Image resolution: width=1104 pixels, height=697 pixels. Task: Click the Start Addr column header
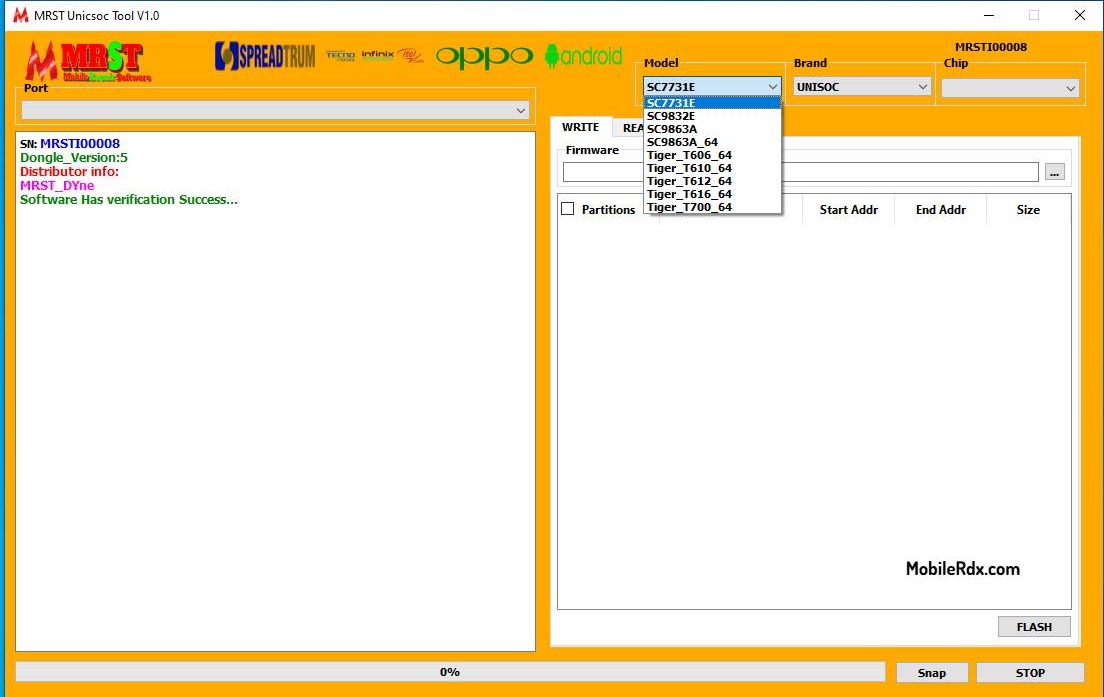(848, 210)
